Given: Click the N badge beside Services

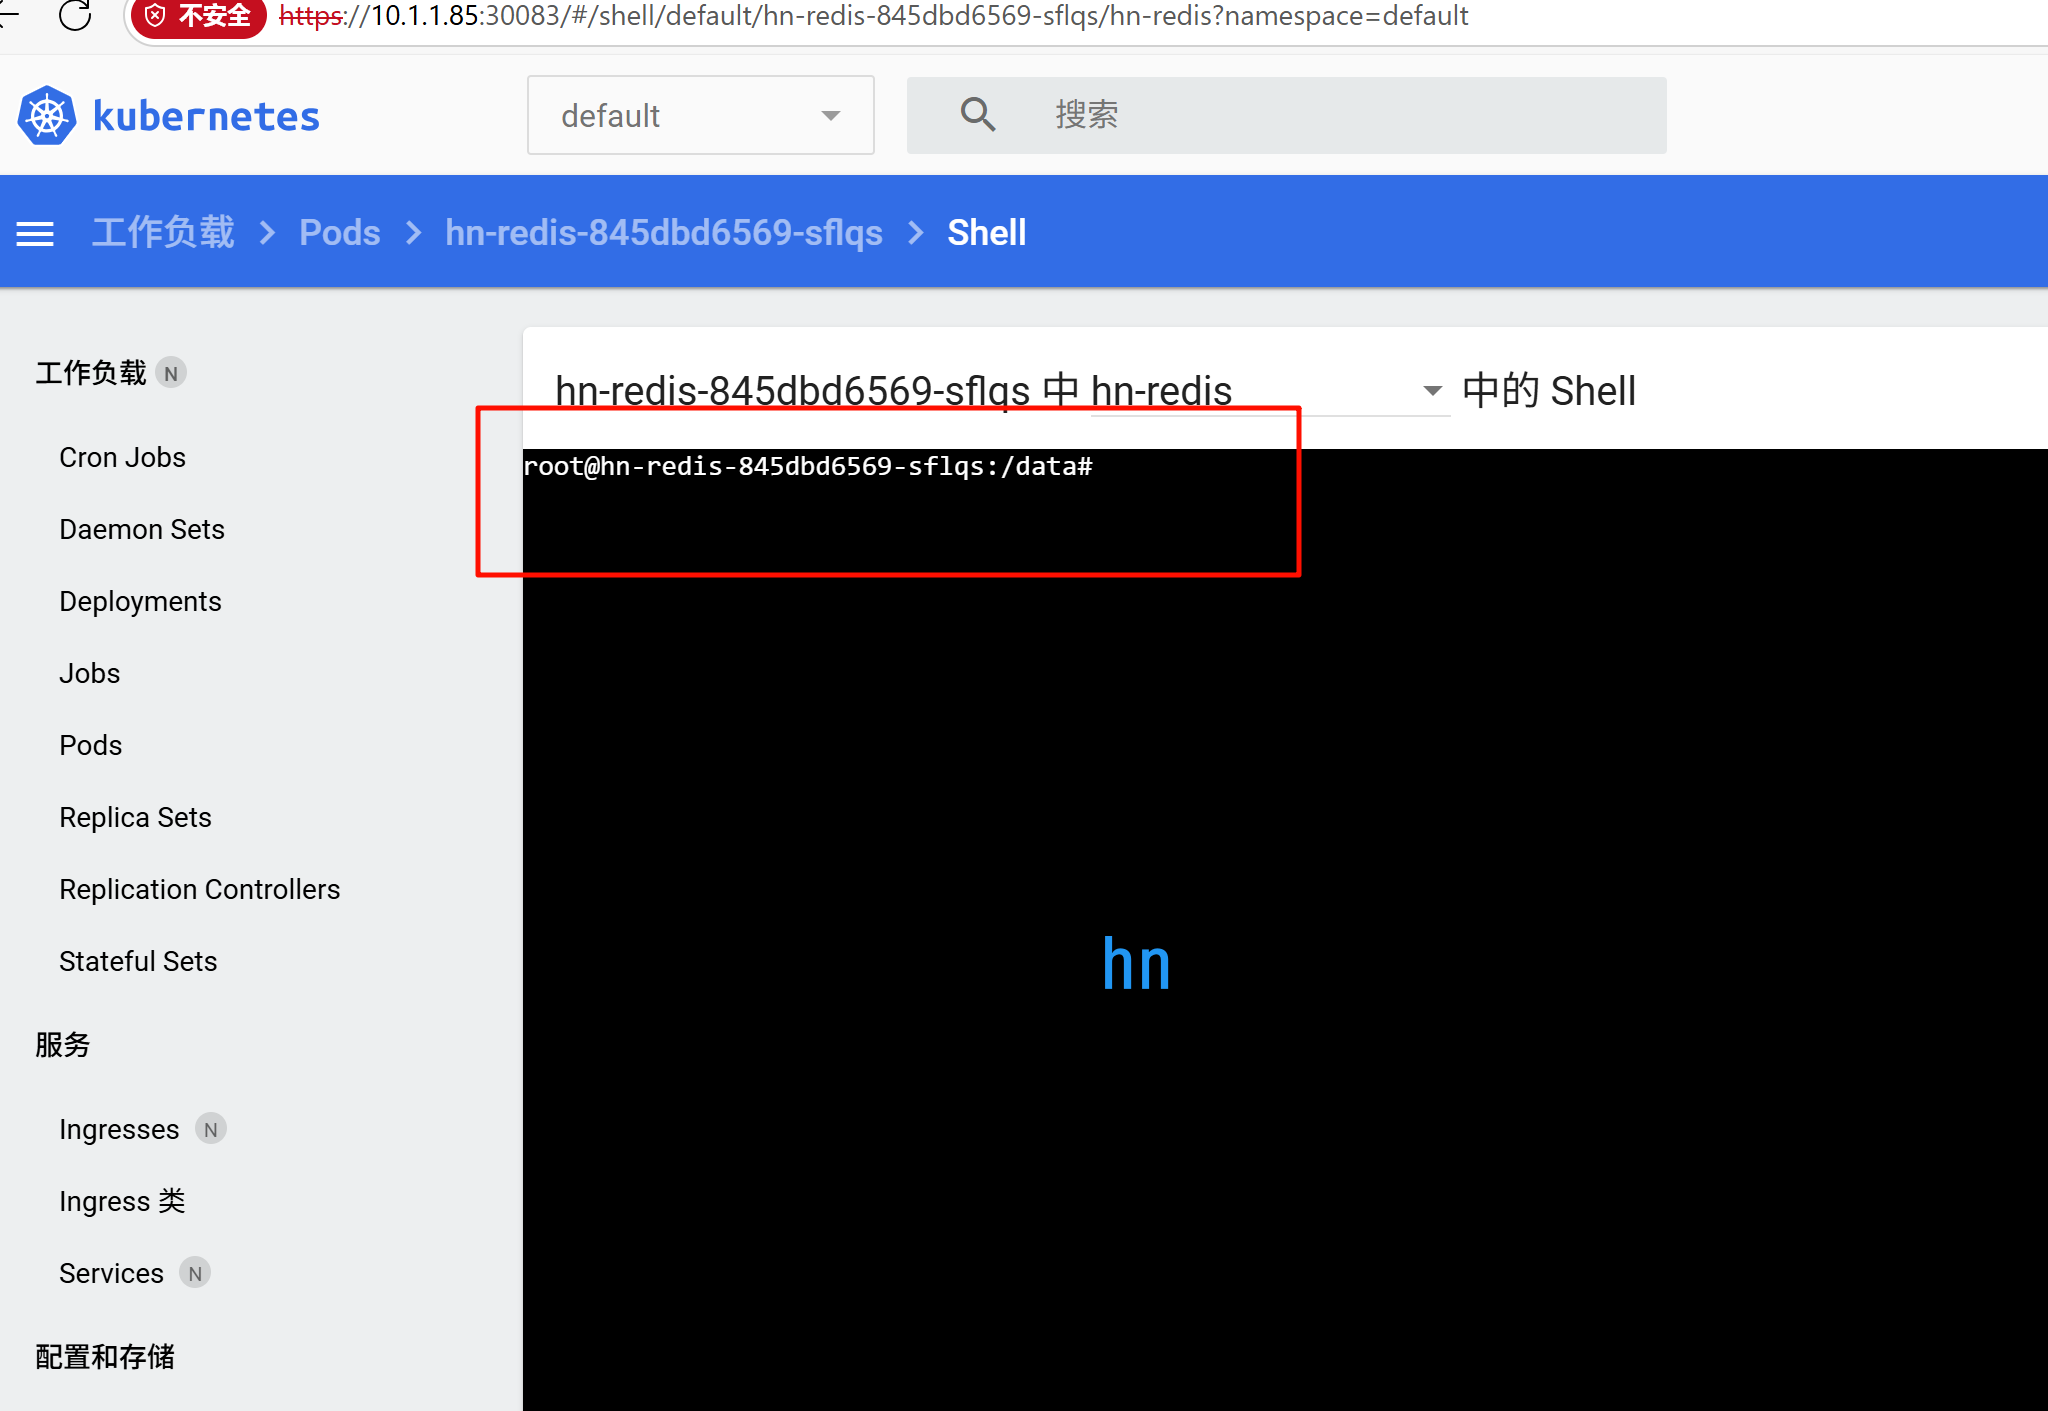Looking at the screenshot, I should (x=195, y=1273).
